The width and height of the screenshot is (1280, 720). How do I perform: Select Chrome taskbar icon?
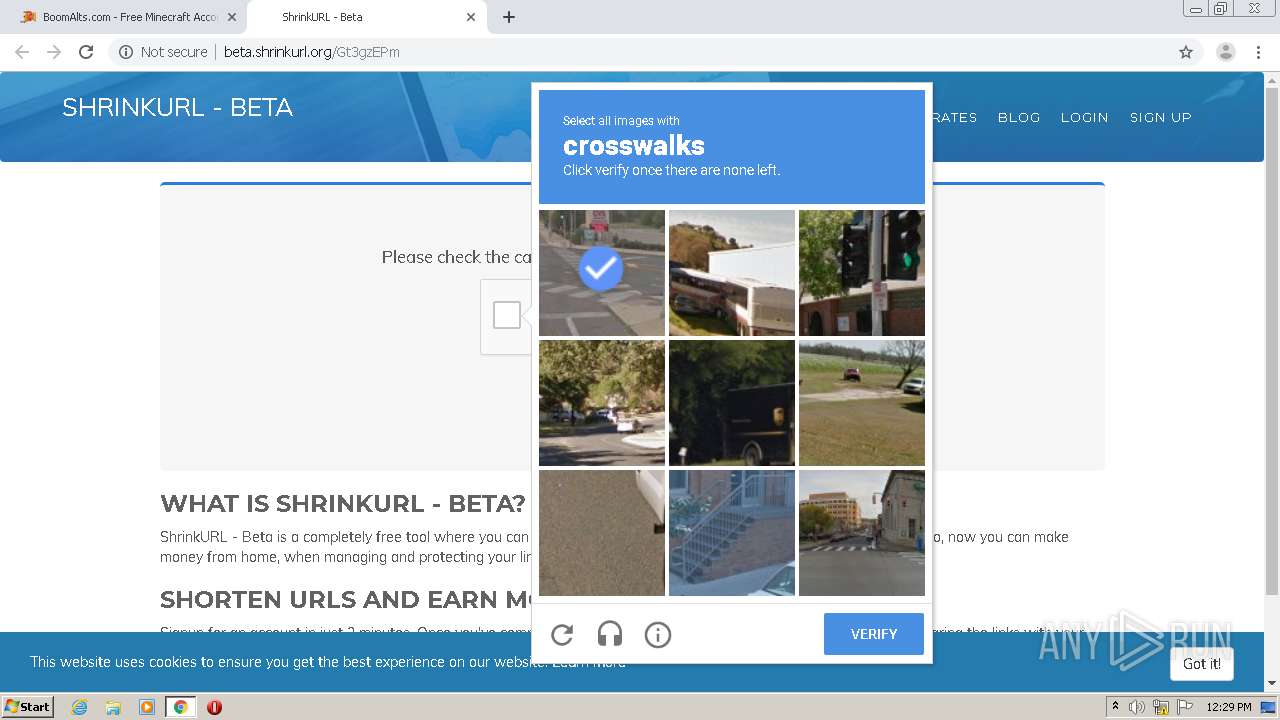point(180,707)
